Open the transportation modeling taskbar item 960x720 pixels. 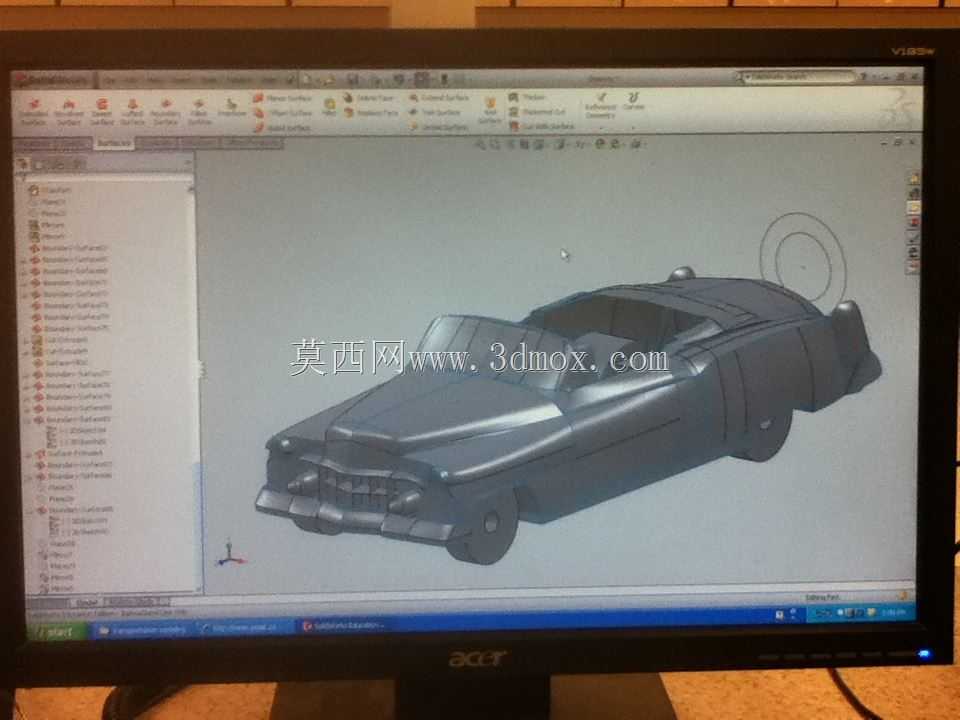click(x=143, y=629)
